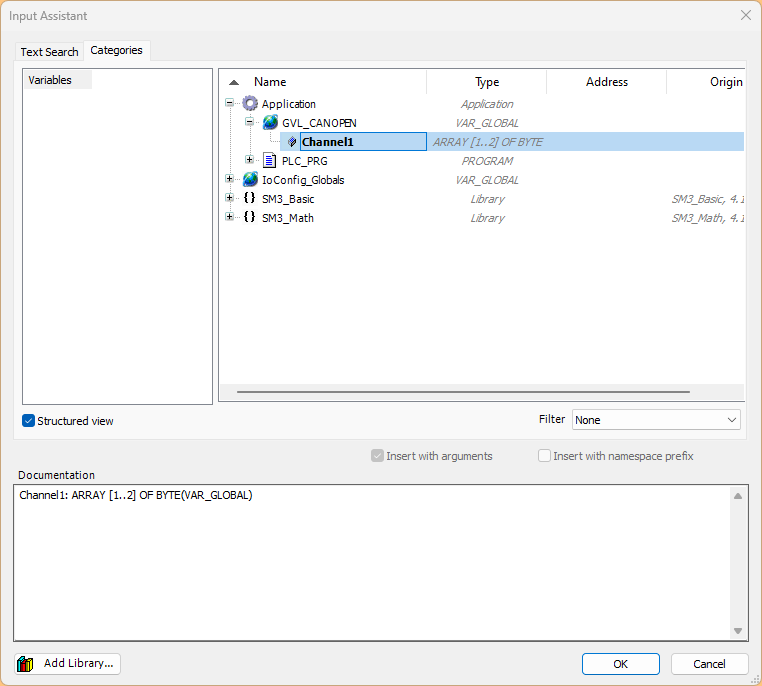The height and width of the screenshot is (686, 762).
Task: Switch to the Text Search tab
Action: coord(49,51)
